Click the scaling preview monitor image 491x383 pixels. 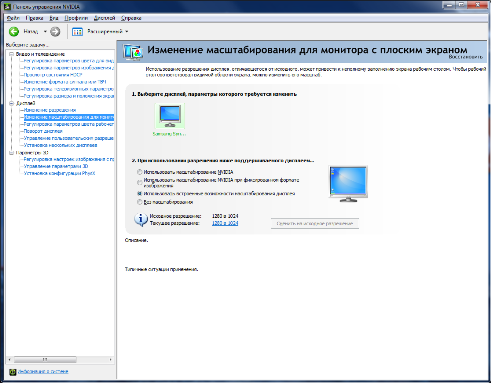pos(348,184)
